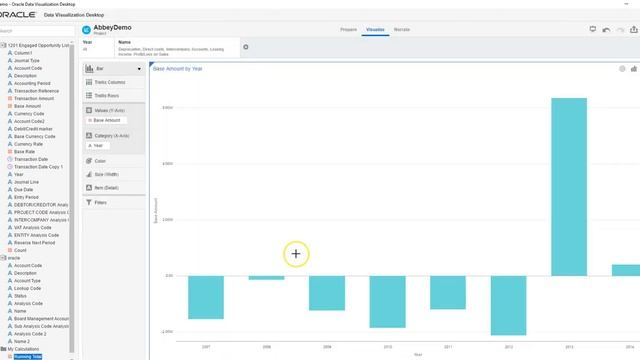Select the Journal Line column
The image size is (640, 360).
(x=26, y=182)
